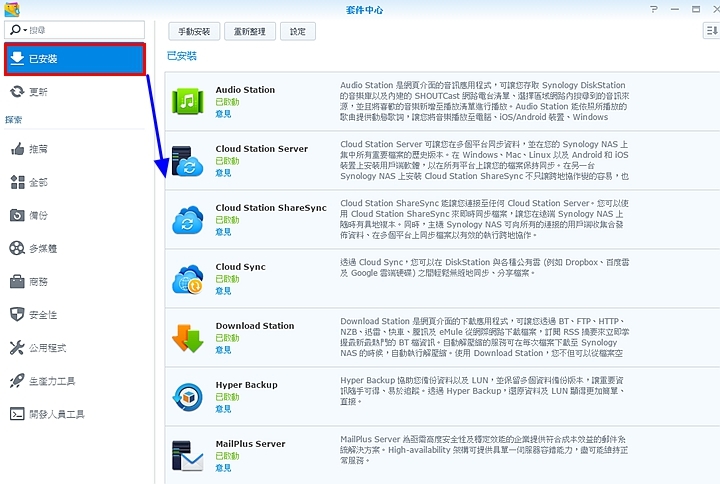Open the 公用程式 utilities category

point(75,348)
